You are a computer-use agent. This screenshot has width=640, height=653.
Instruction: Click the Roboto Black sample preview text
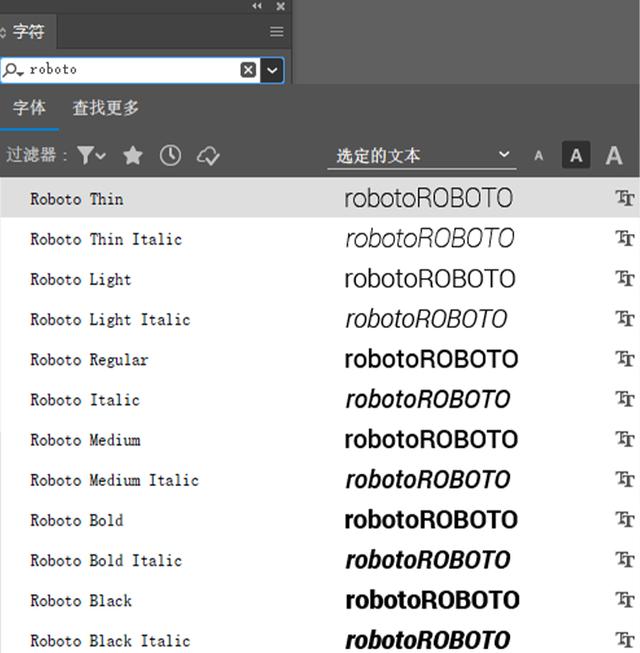[432, 600]
